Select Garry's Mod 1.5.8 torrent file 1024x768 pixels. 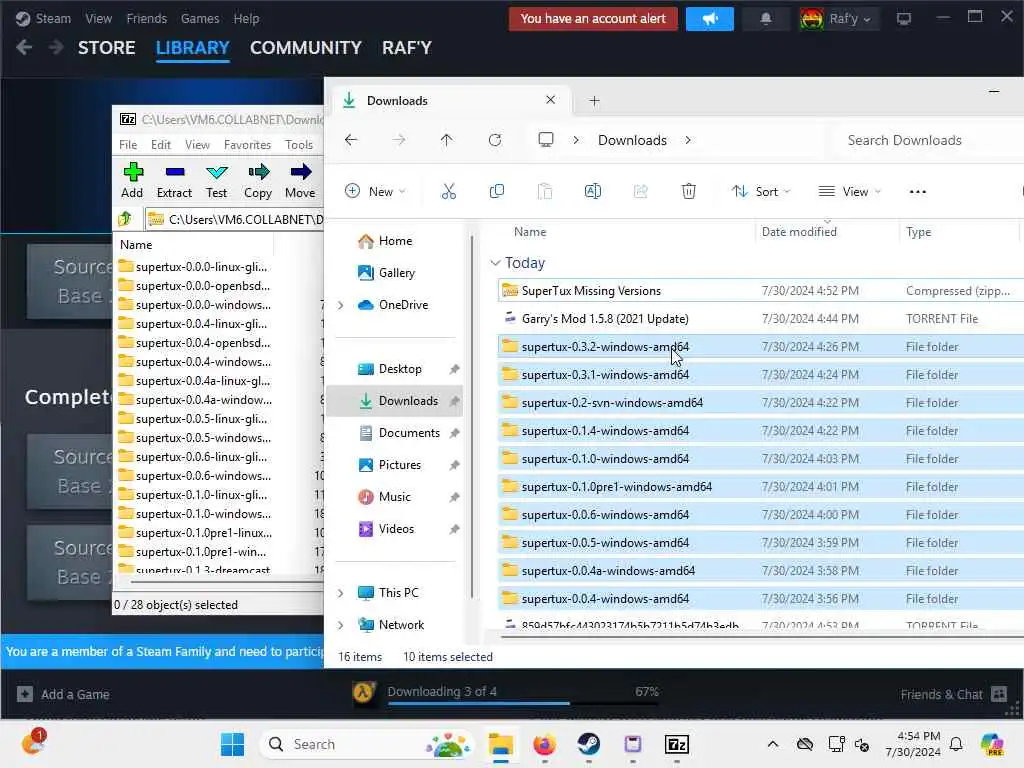[x=760, y=319]
